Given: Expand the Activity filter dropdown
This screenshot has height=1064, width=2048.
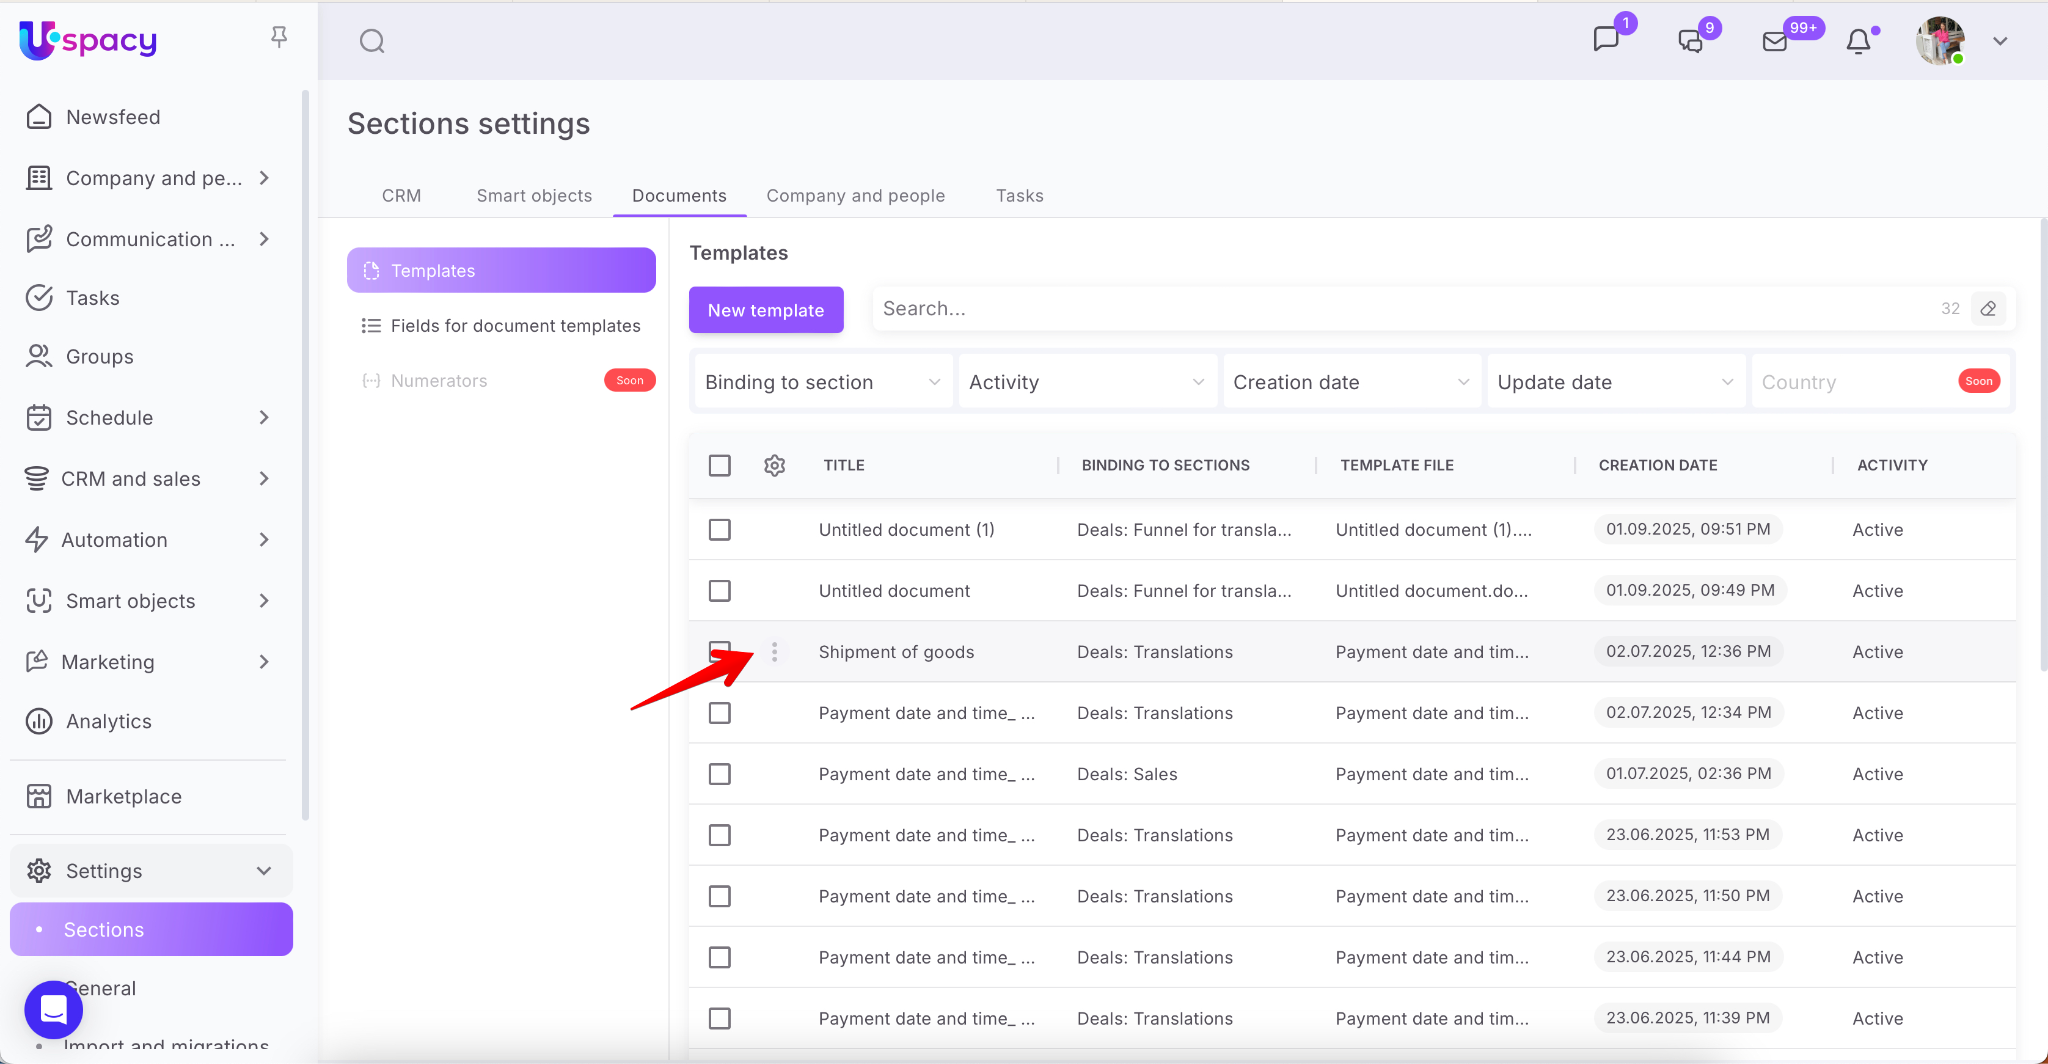Looking at the screenshot, I should click(1086, 382).
